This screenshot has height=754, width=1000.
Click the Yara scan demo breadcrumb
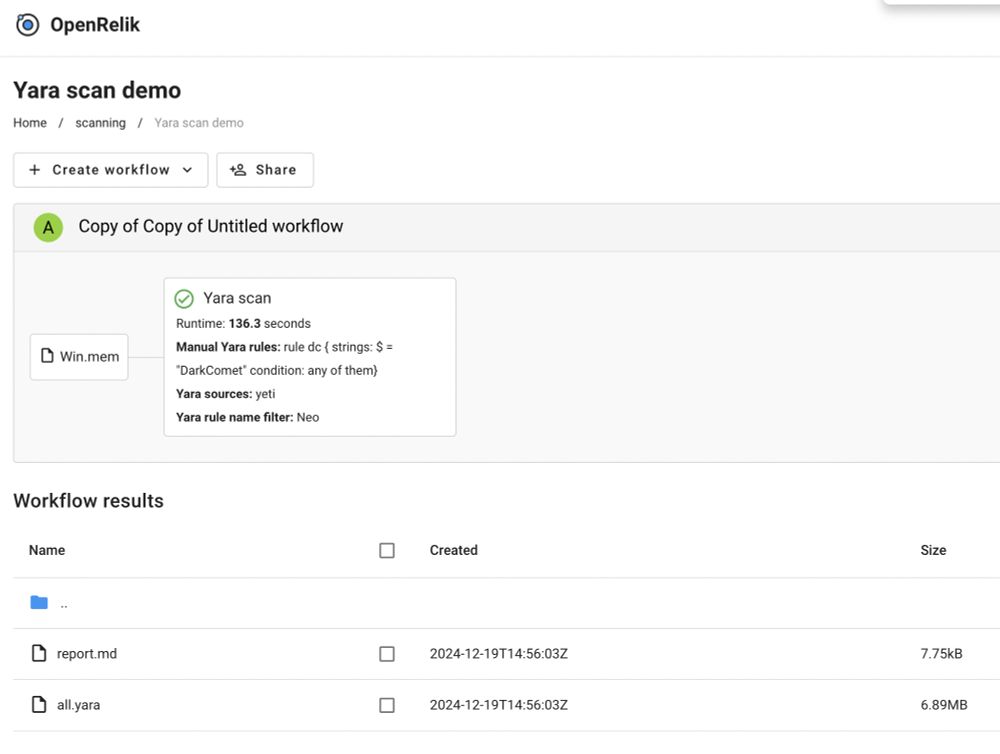tap(199, 122)
